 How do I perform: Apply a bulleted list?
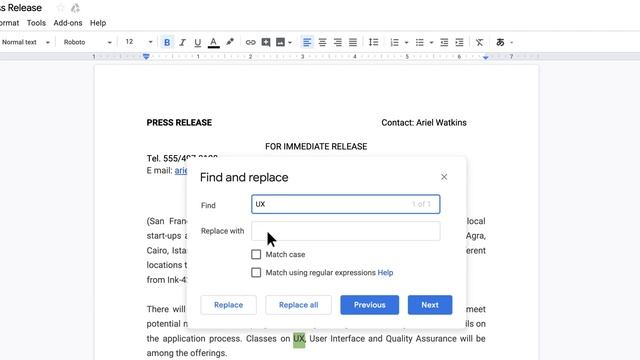click(x=420, y=42)
